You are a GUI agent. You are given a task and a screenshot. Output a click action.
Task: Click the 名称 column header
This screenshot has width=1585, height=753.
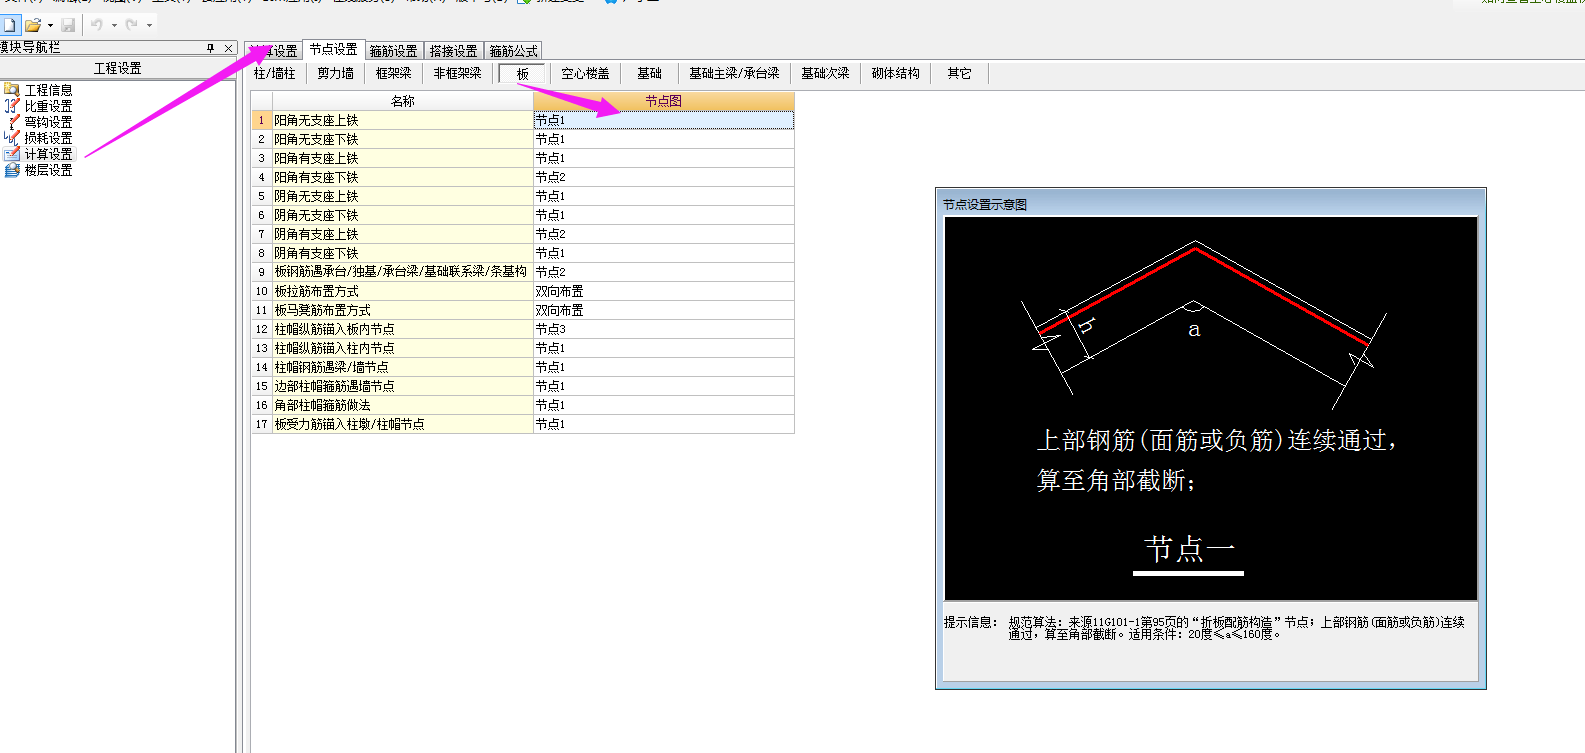pos(403,101)
